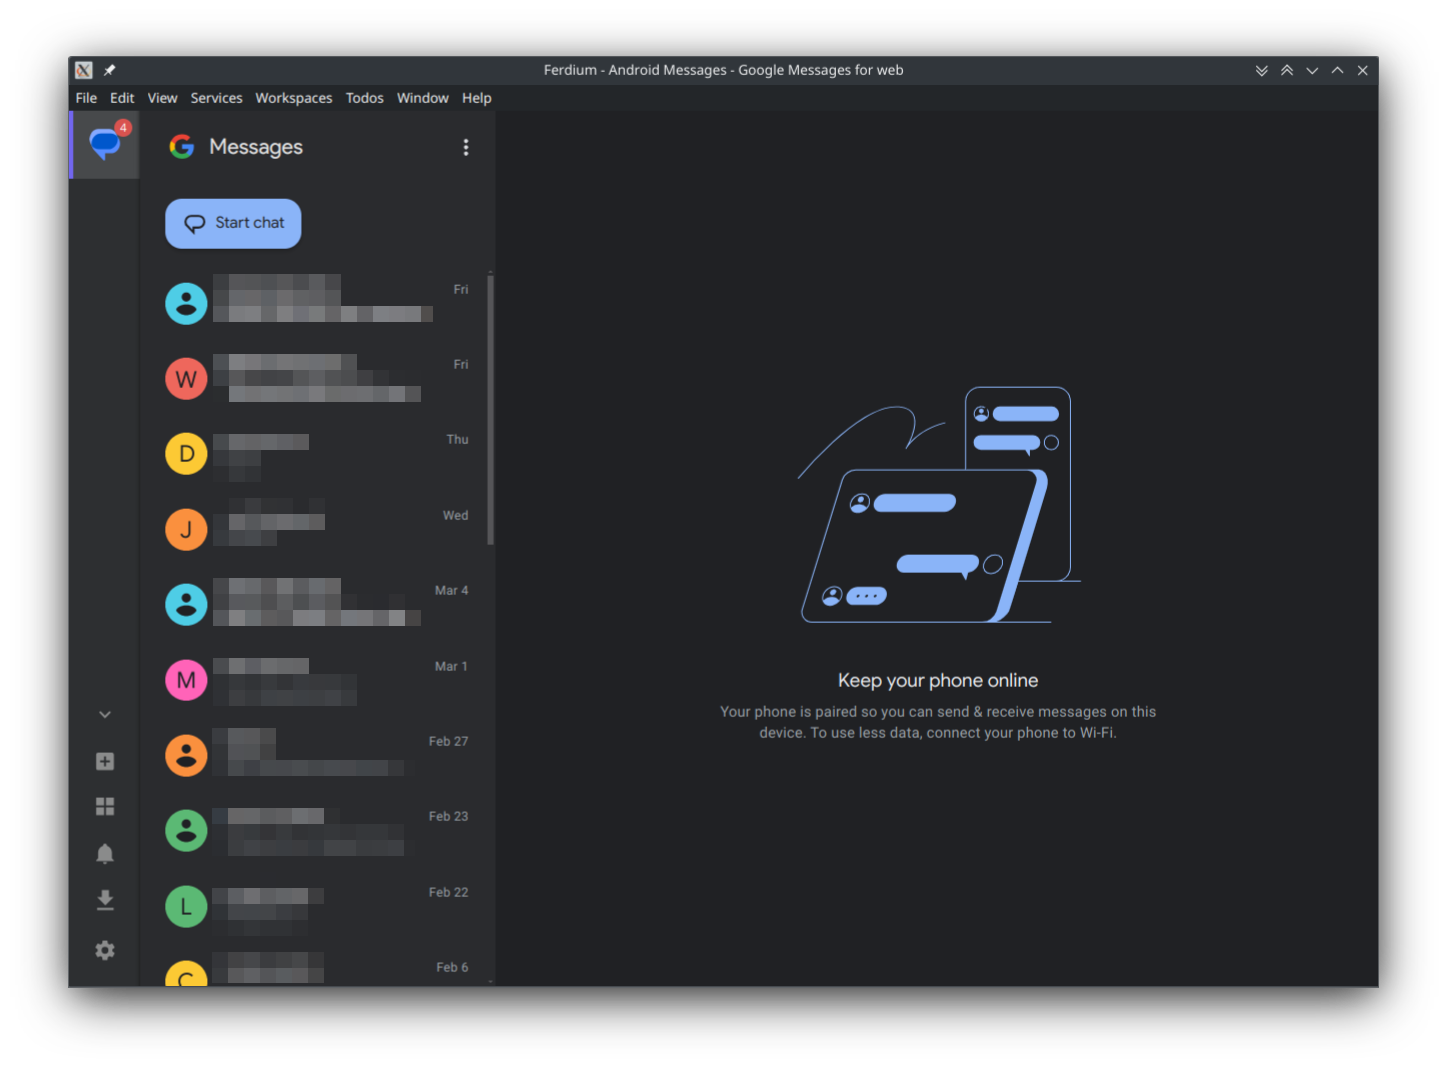Open the conversation dated Feb 22
Viewport: 1448px width, 1069px height.
click(x=318, y=906)
